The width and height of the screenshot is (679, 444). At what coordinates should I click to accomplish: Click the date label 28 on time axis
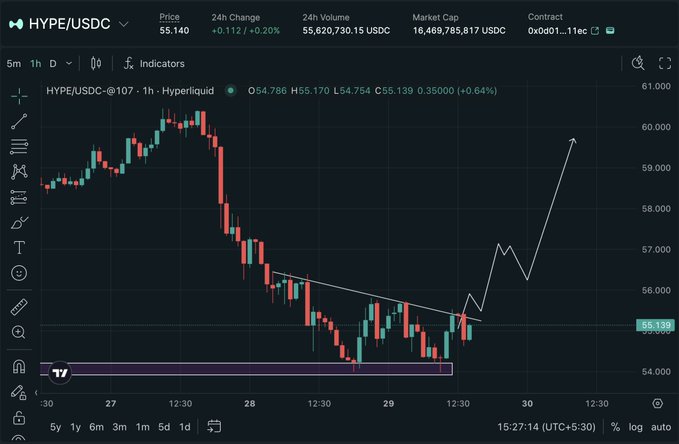(249, 404)
